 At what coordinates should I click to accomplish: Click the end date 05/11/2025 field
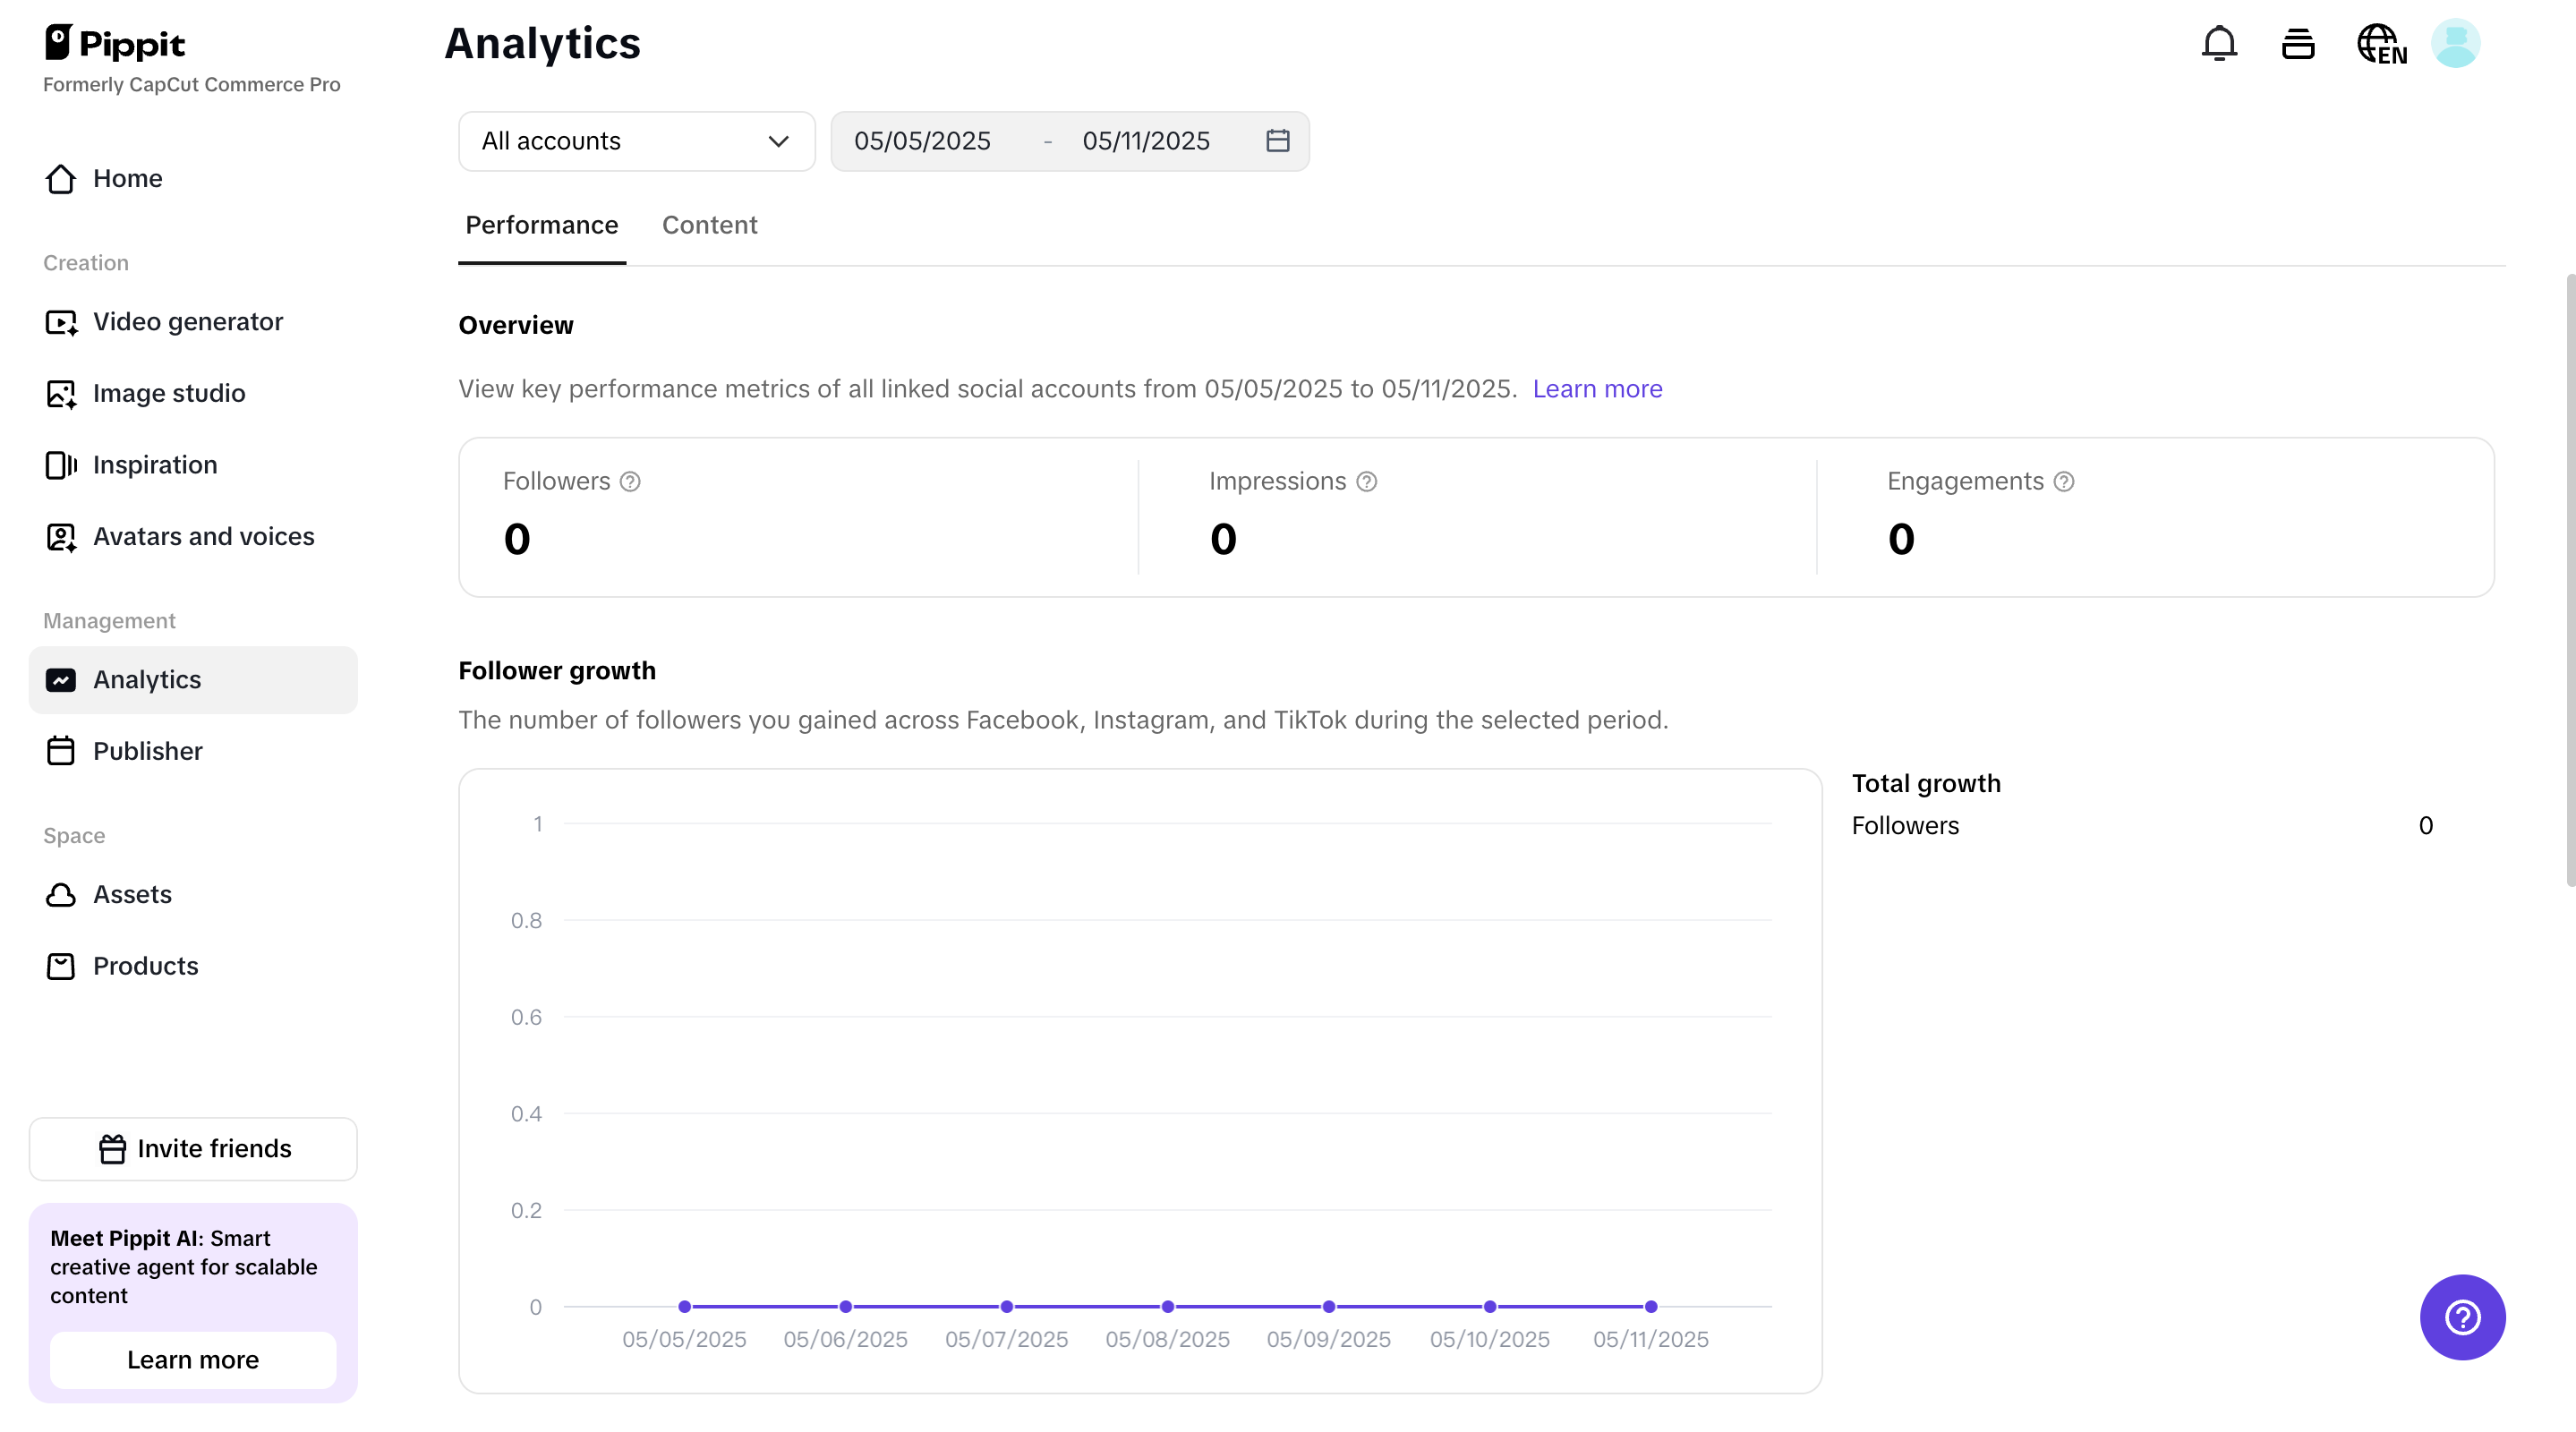point(1145,141)
